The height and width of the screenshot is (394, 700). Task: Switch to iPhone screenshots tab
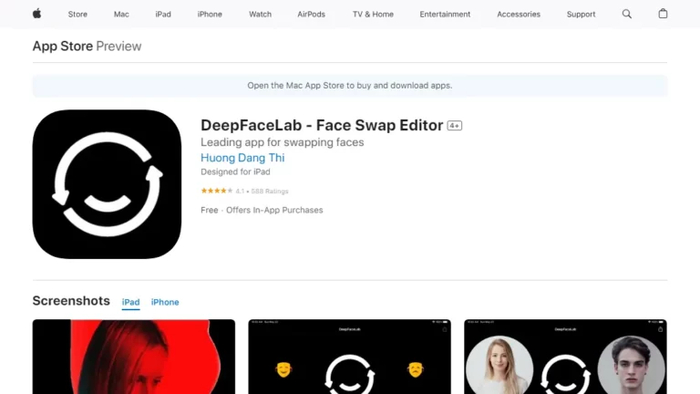click(165, 302)
